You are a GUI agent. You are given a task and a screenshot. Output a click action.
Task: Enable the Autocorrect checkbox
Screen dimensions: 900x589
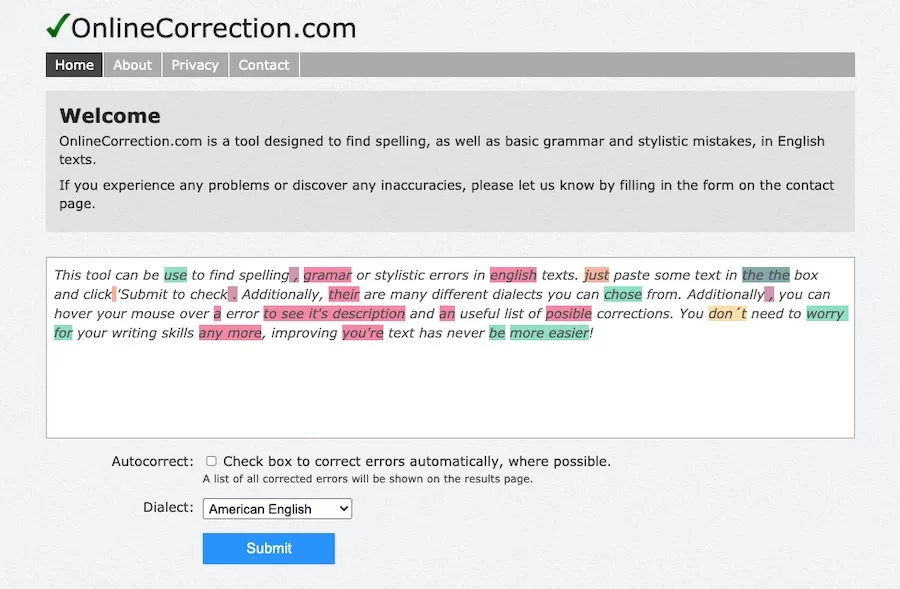[211, 462]
